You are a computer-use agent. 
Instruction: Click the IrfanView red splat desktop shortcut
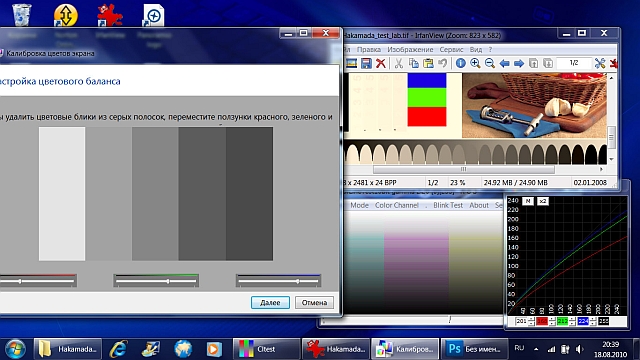[x=109, y=15]
